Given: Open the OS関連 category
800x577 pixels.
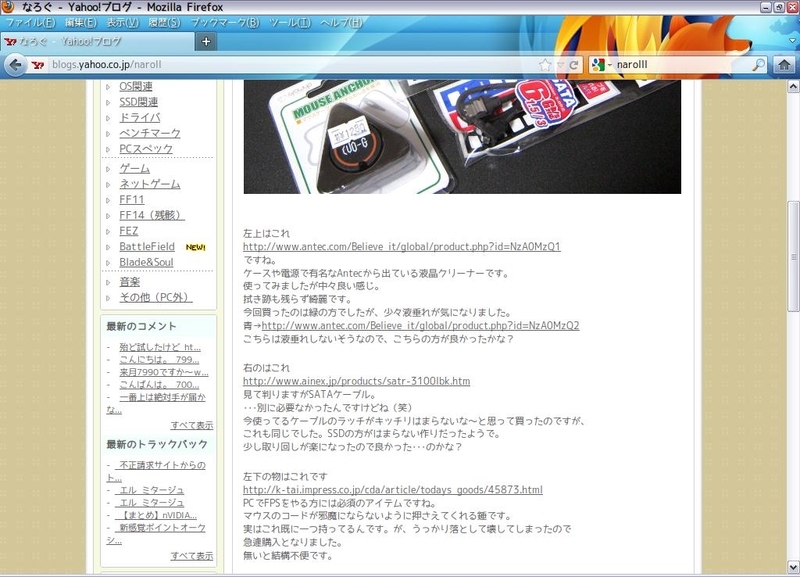Looking at the screenshot, I should click(136, 87).
